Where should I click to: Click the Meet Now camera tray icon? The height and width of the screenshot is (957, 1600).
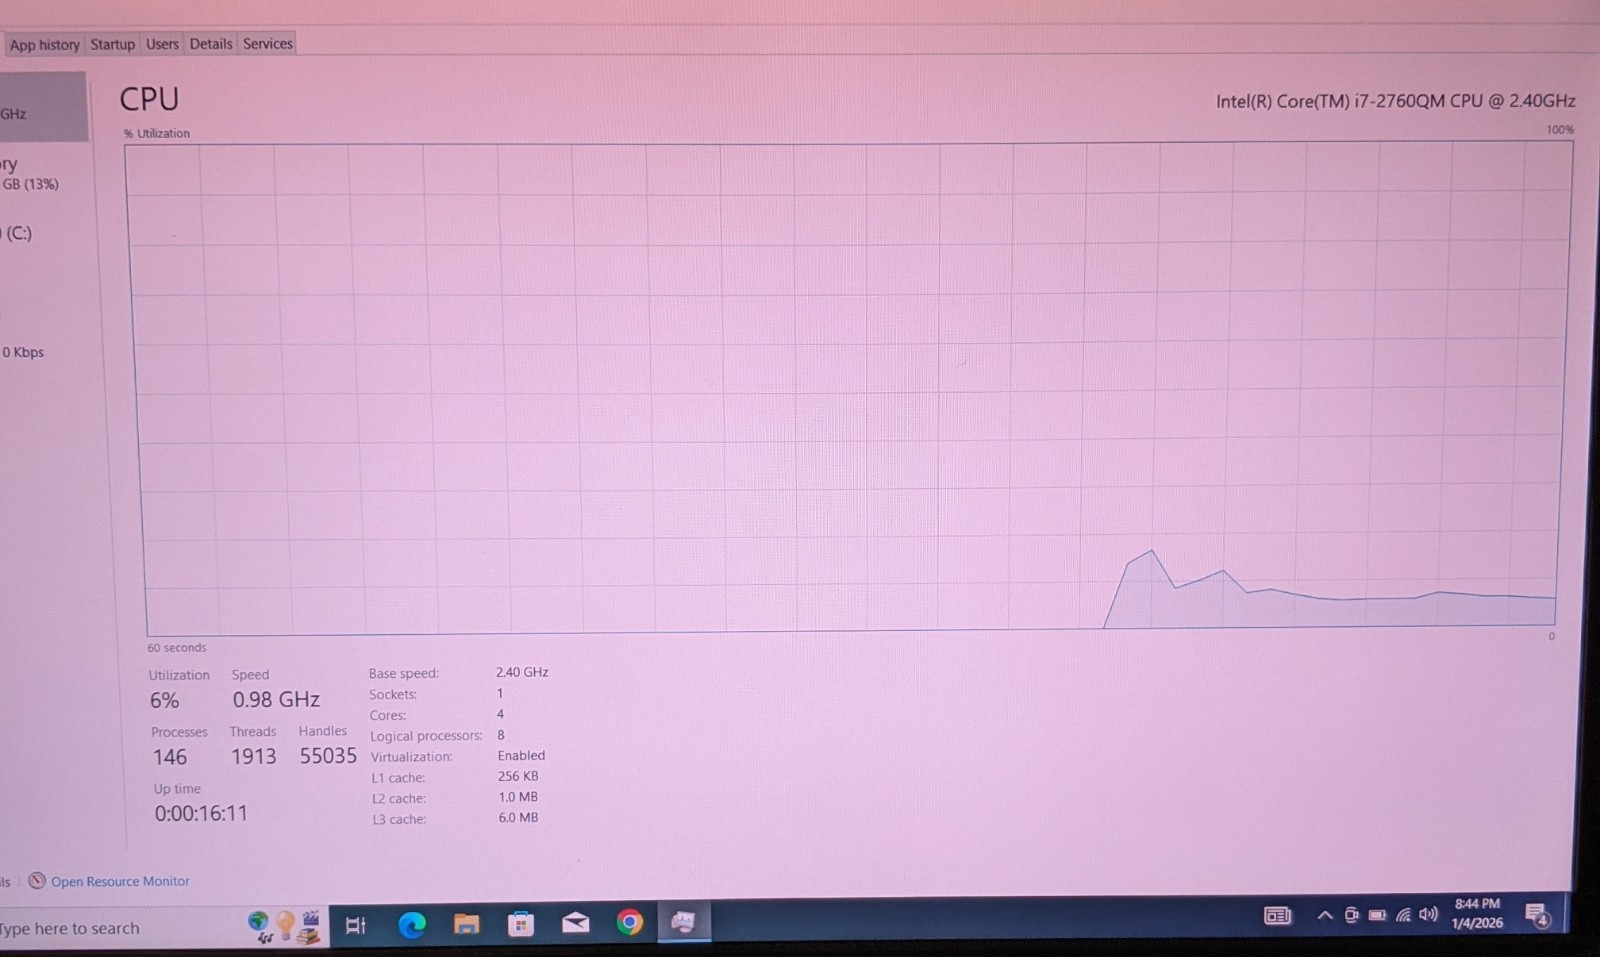point(1351,915)
